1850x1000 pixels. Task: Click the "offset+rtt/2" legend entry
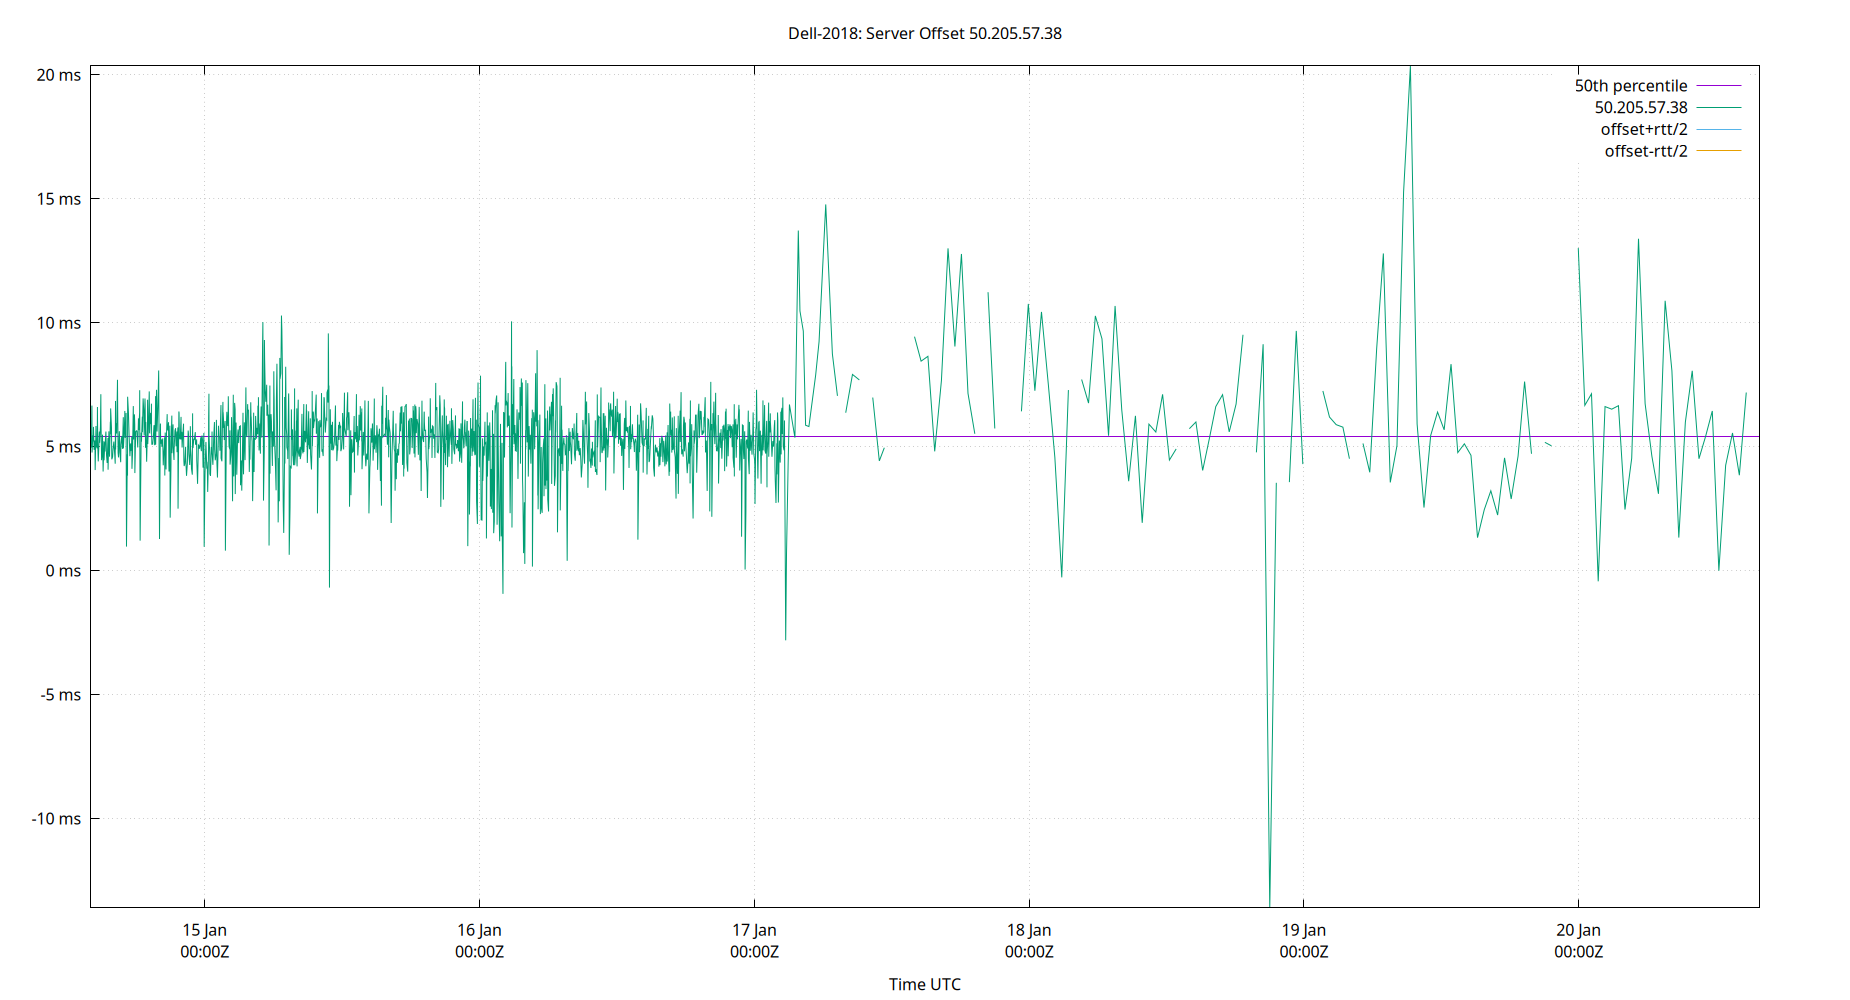pyautogui.click(x=1646, y=128)
